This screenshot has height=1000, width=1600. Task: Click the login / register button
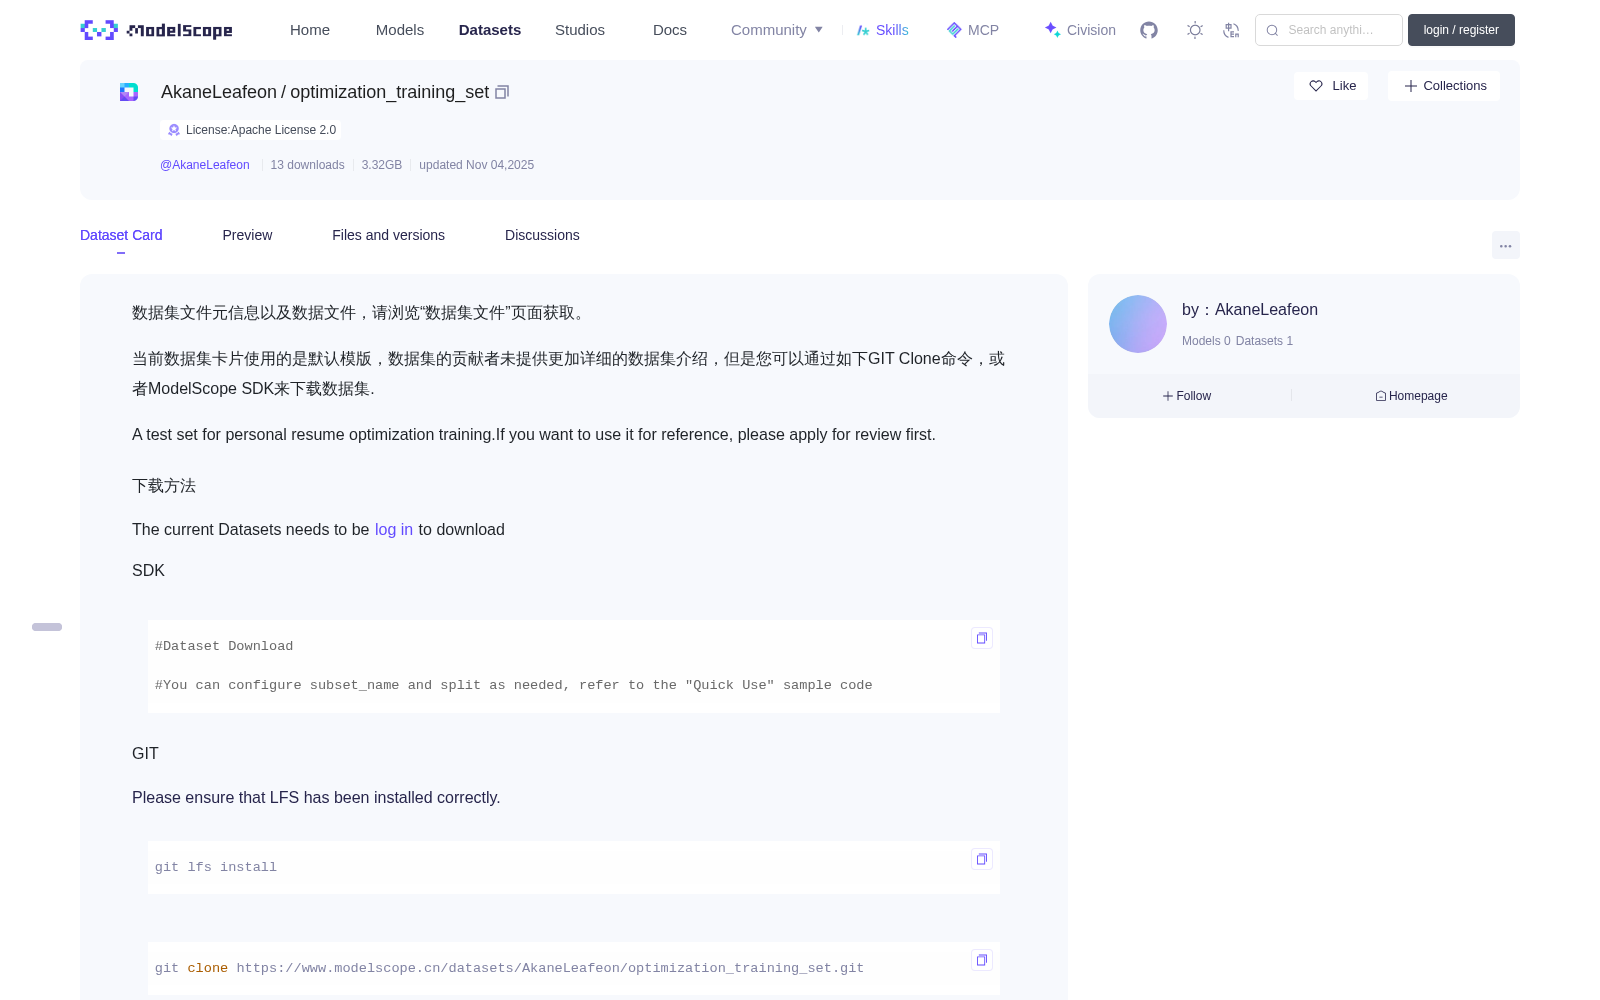click(x=1461, y=30)
